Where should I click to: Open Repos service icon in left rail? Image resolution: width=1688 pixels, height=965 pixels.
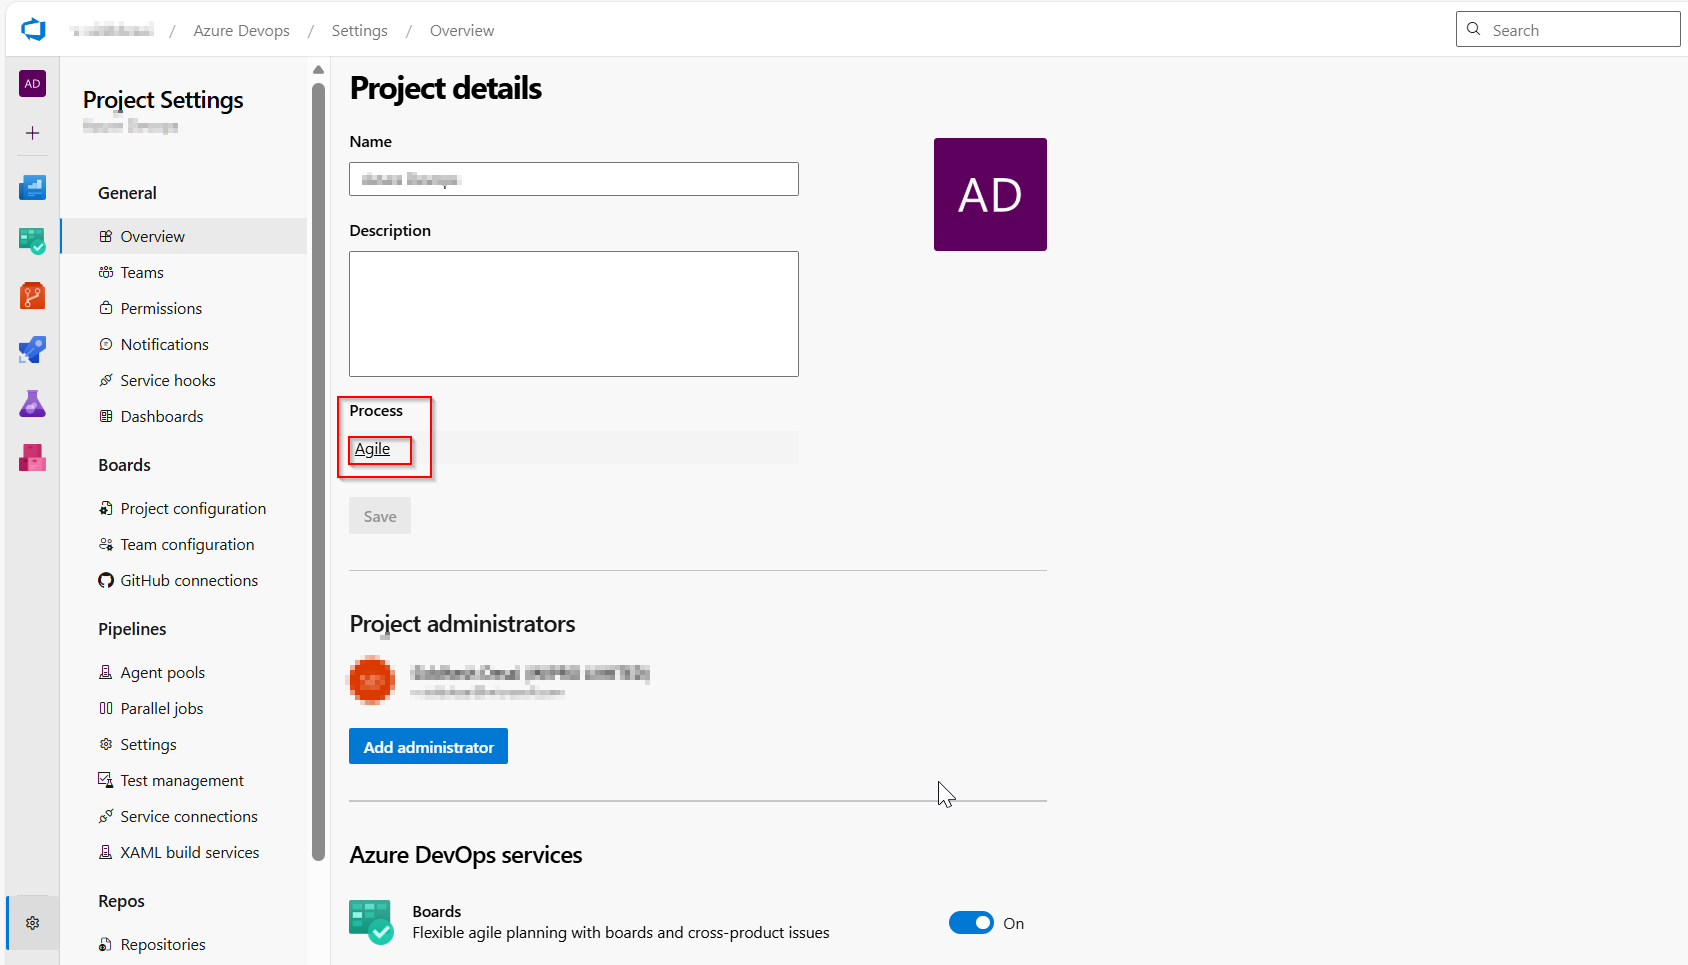coord(32,296)
